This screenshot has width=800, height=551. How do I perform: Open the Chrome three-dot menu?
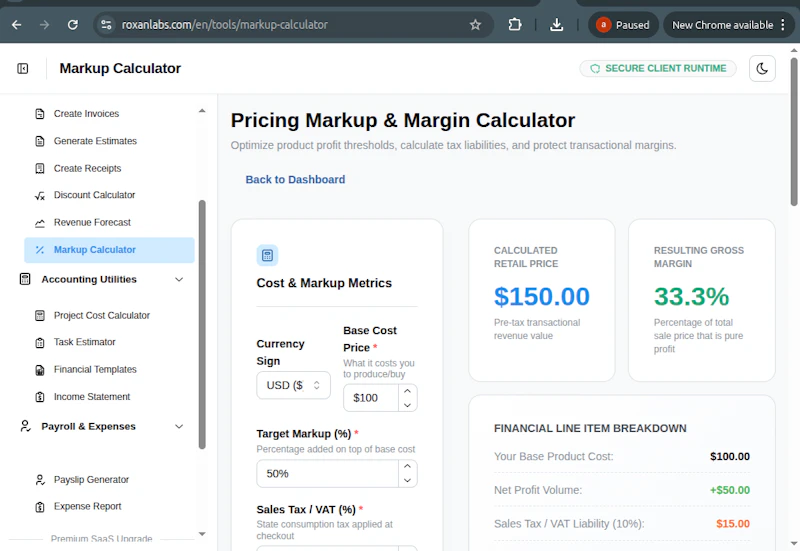click(x=783, y=24)
